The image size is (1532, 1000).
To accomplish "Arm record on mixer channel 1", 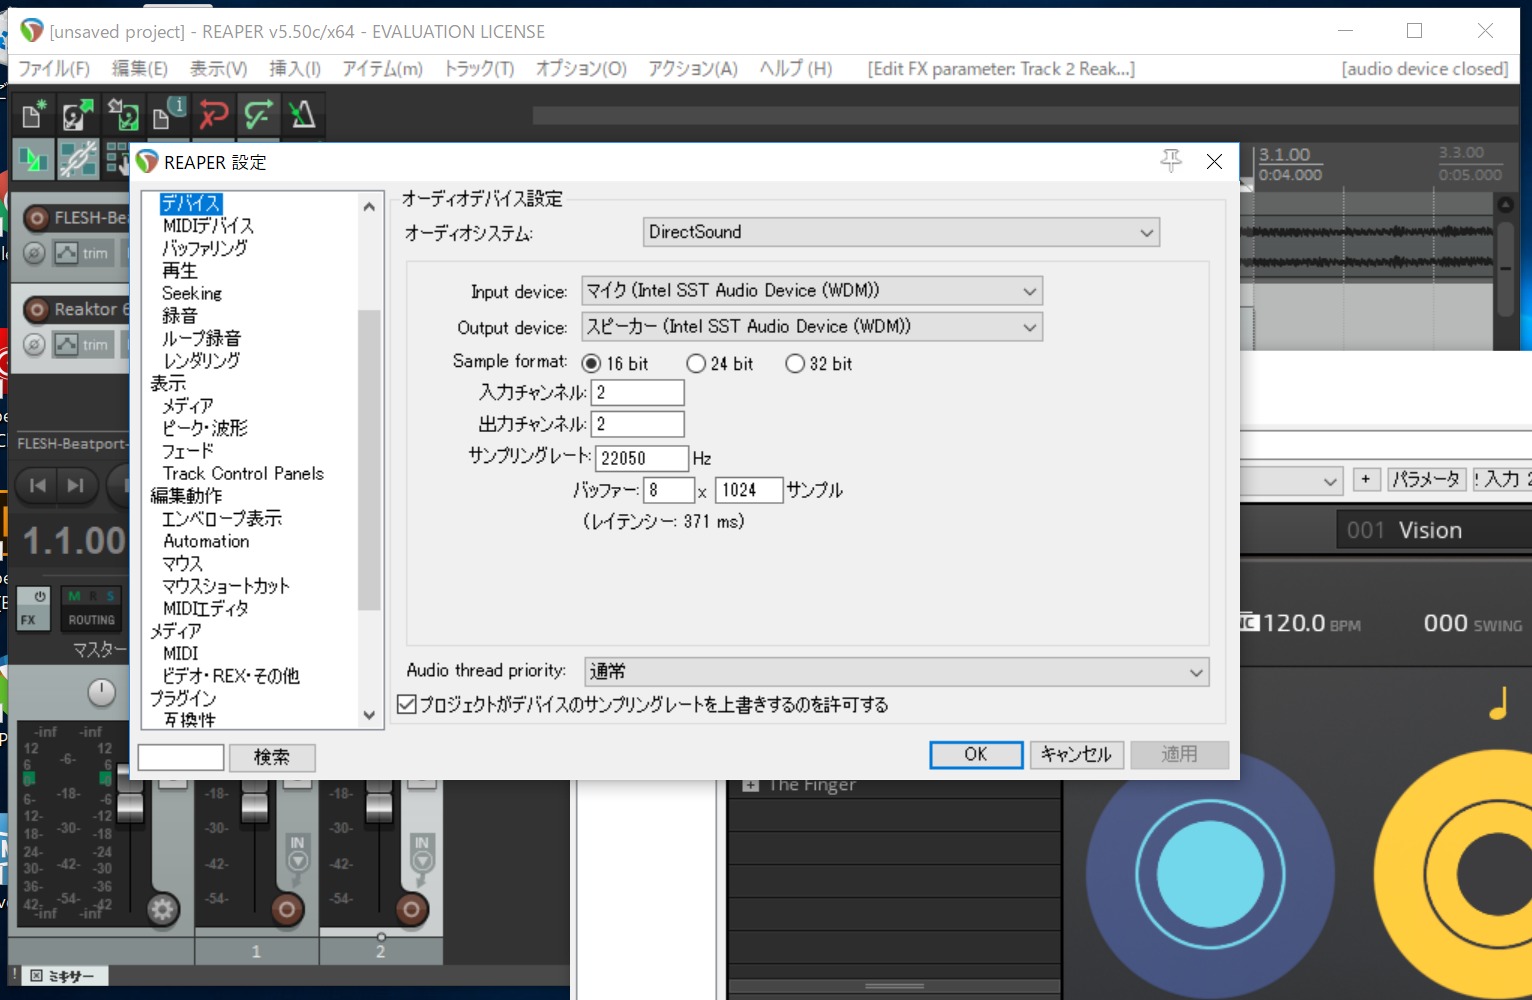I will 287,909.
